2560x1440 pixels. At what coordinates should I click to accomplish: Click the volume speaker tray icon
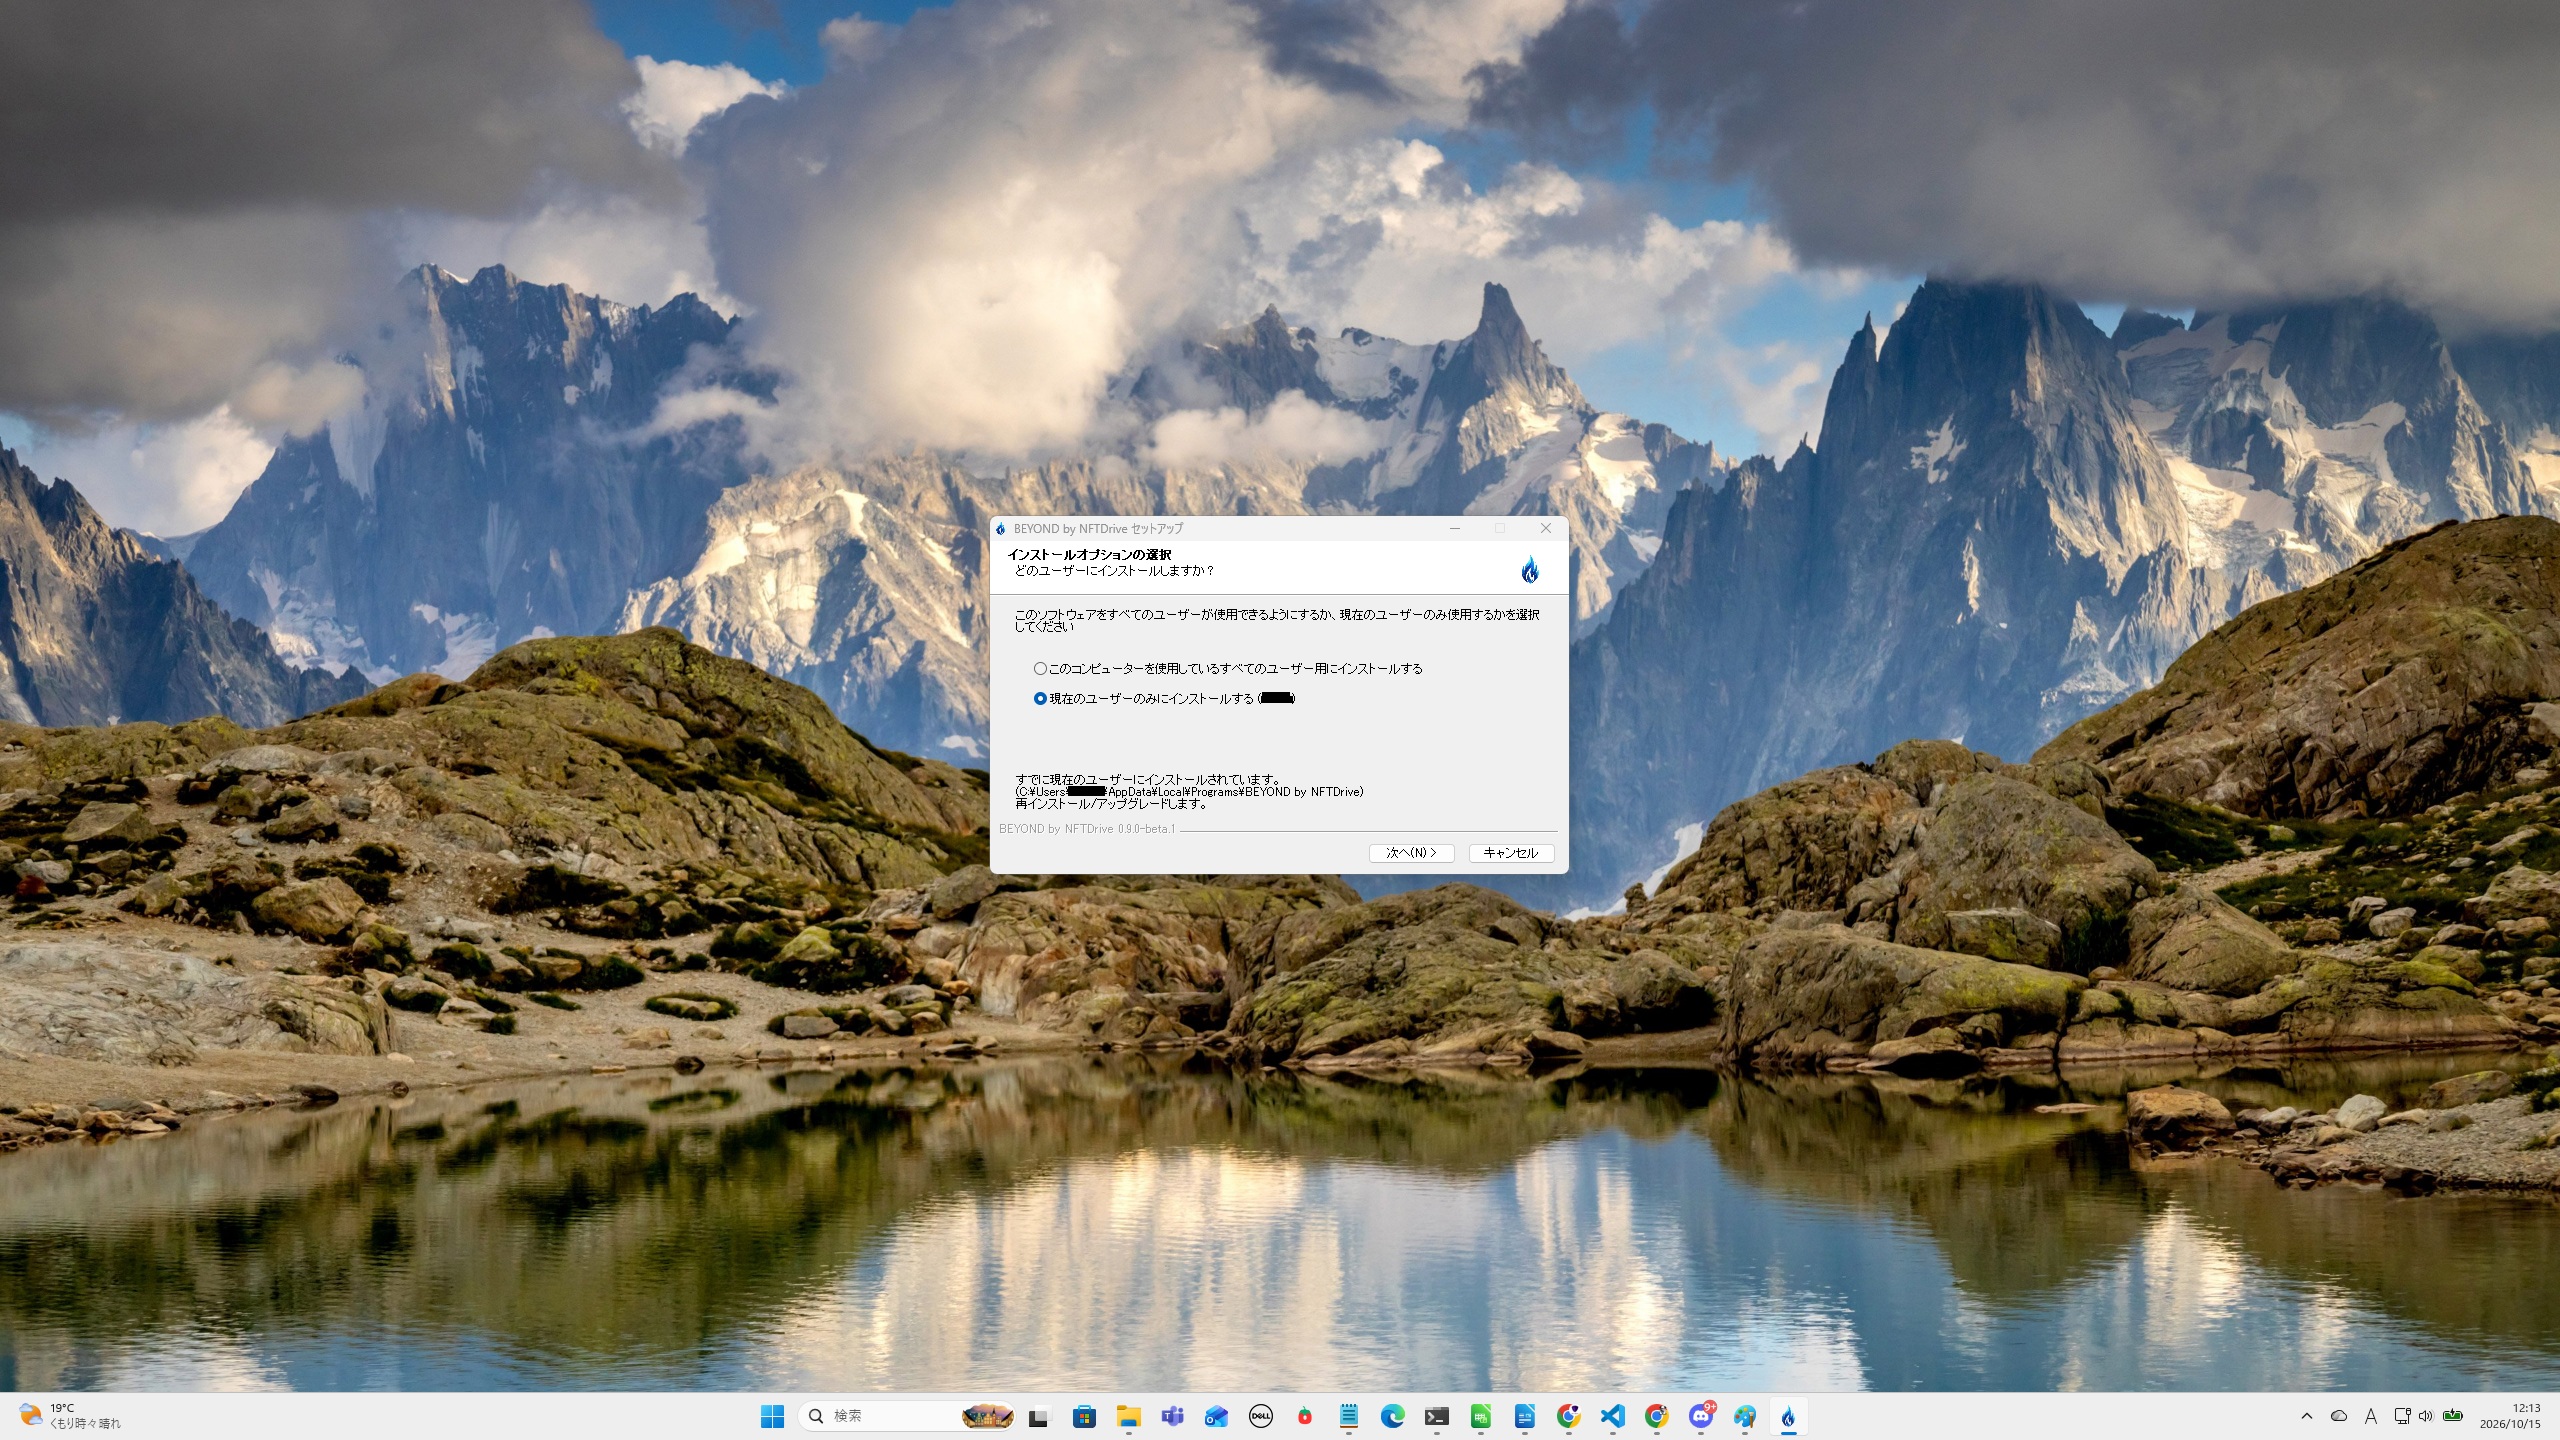[x=2425, y=1416]
